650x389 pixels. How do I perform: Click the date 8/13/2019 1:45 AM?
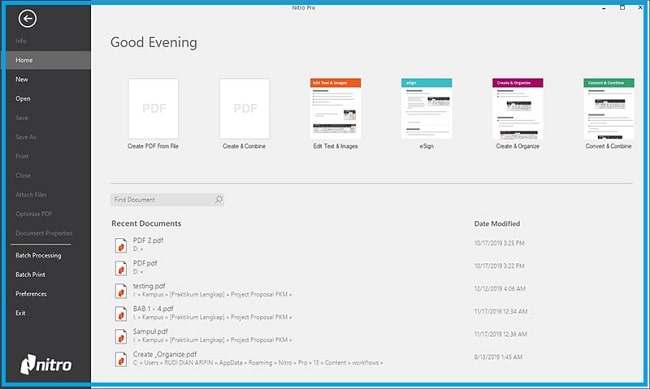(498, 357)
